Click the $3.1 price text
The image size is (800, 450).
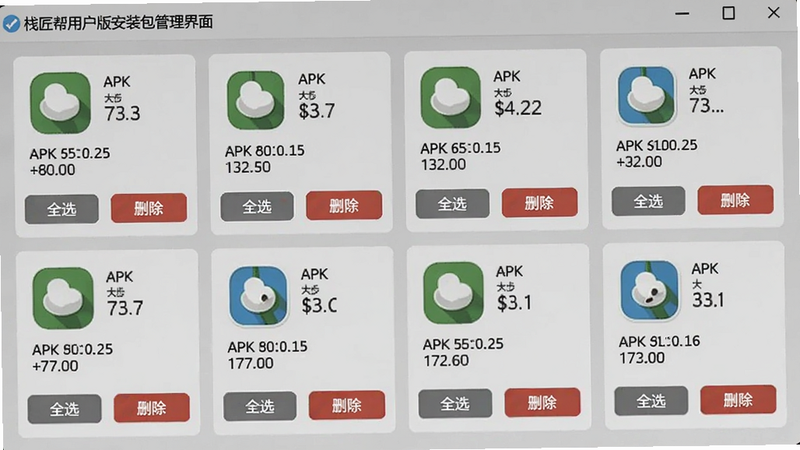(x=514, y=303)
